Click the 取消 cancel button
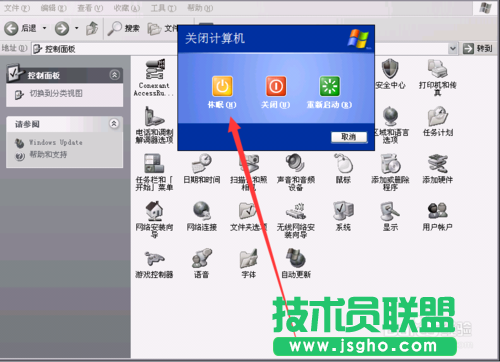Viewport: 500px width, 362px height. click(x=349, y=137)
